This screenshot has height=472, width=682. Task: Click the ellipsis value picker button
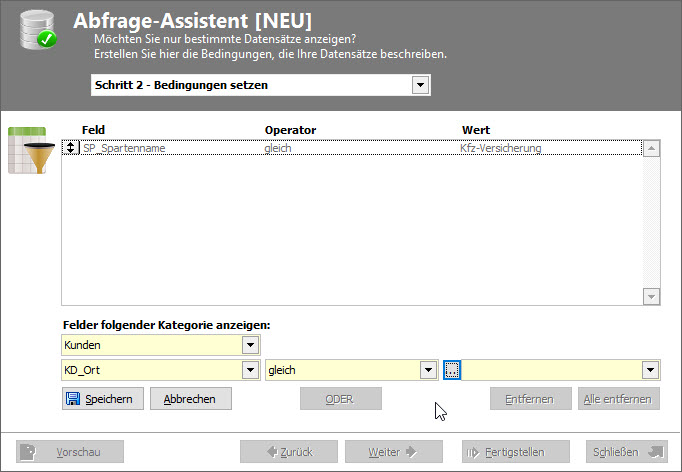(x=452, y=371)
